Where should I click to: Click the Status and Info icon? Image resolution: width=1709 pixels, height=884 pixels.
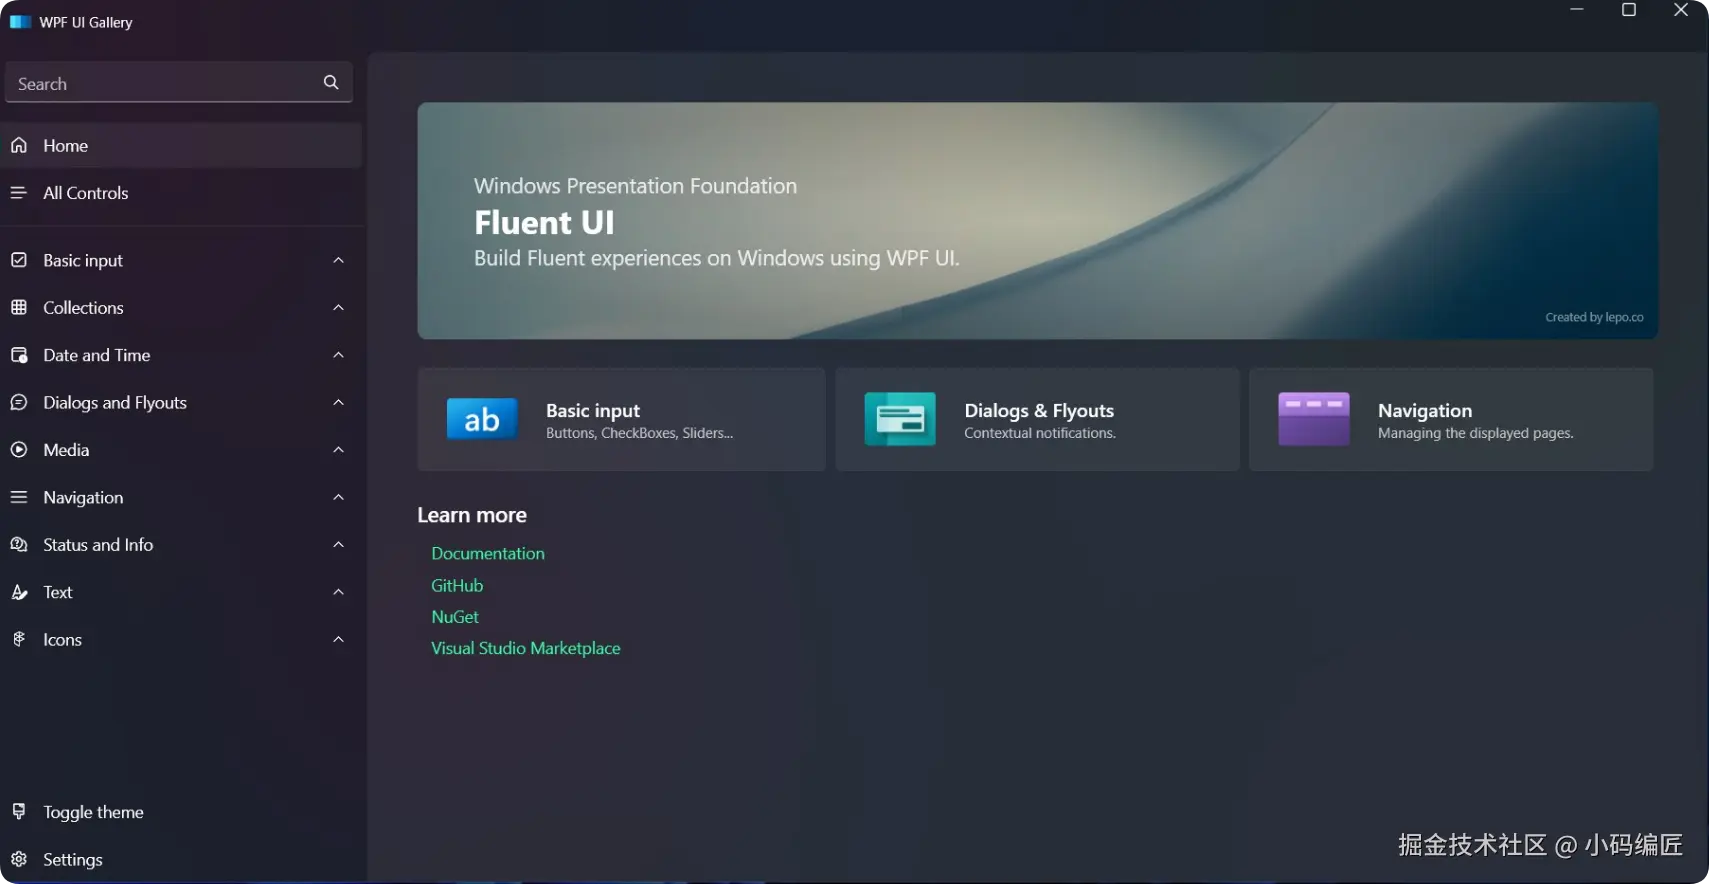(x=19, y=544)
